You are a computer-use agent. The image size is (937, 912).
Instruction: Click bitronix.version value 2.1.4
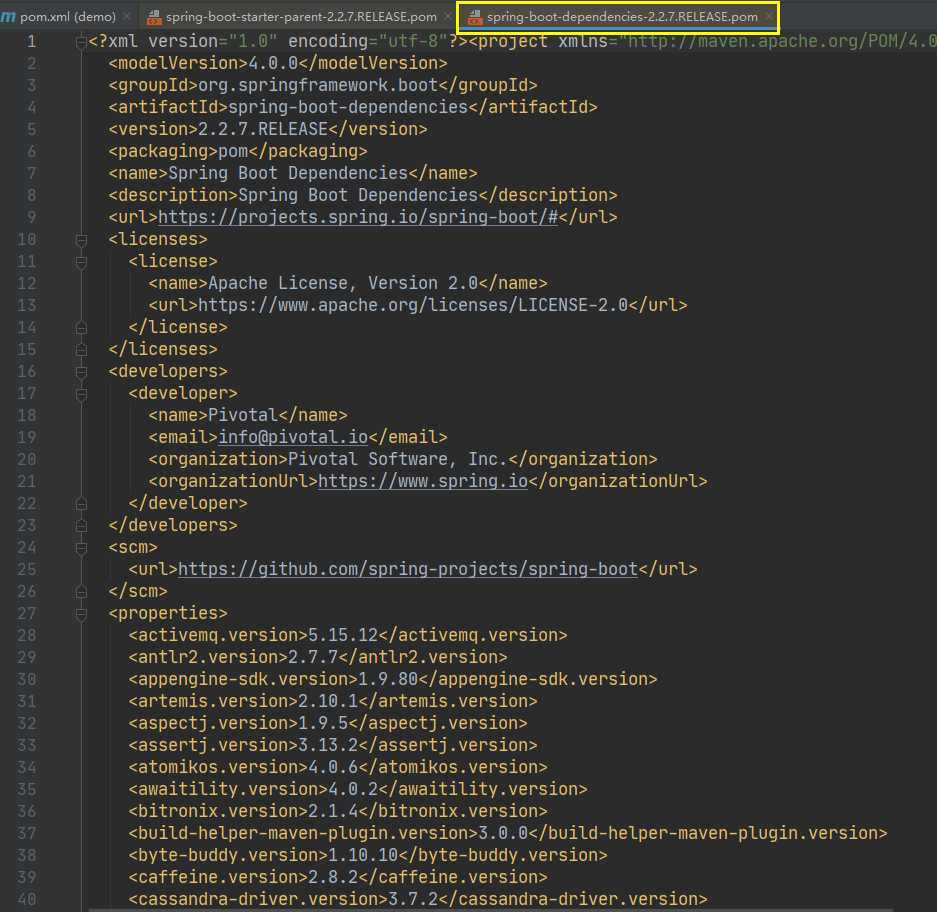332,811
